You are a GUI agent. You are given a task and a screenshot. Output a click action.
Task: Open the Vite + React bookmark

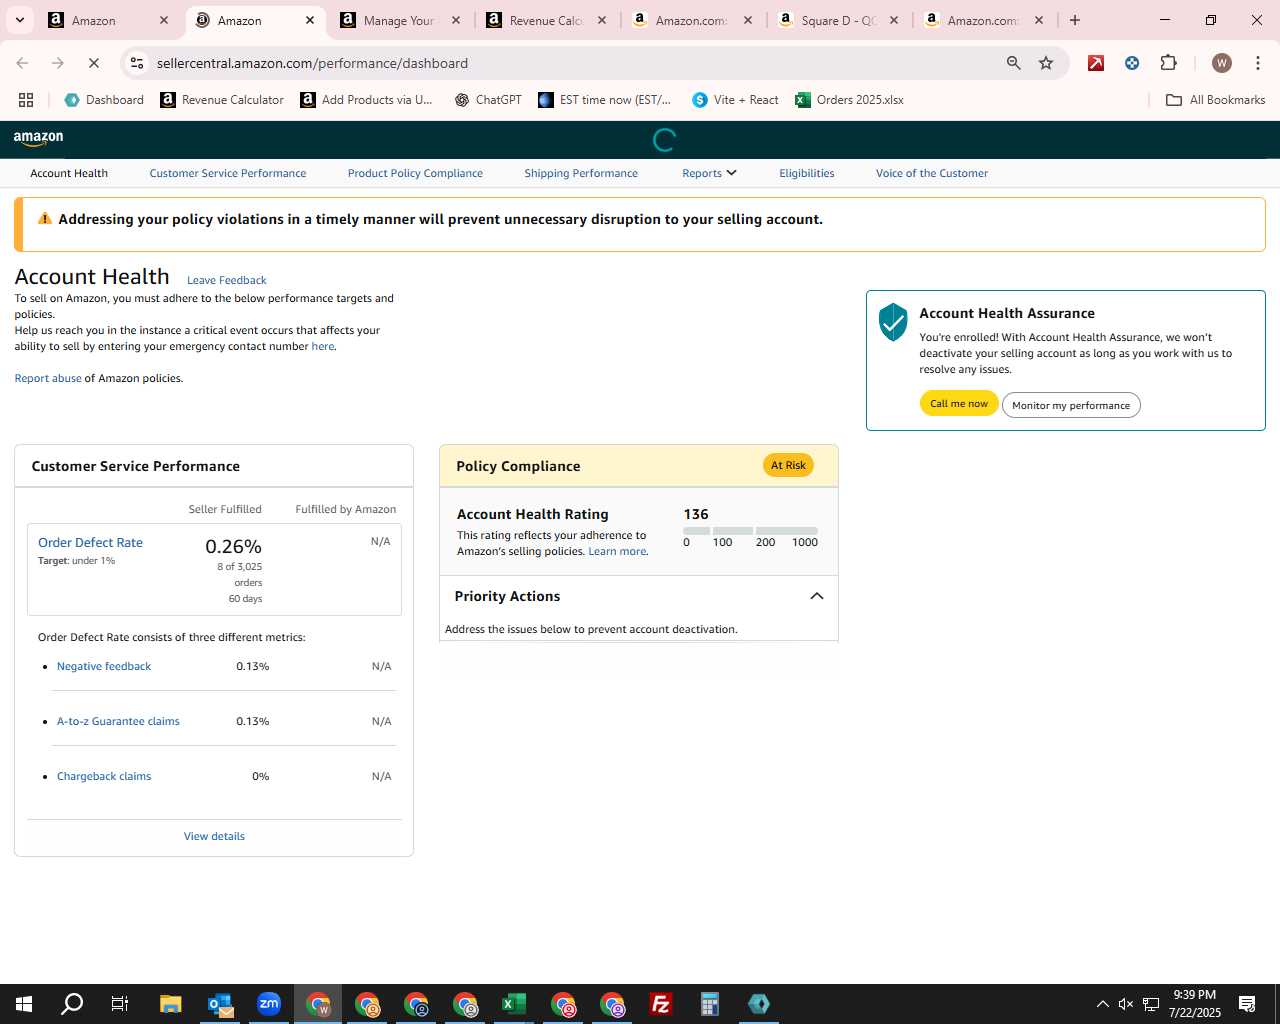coord(735,100)
